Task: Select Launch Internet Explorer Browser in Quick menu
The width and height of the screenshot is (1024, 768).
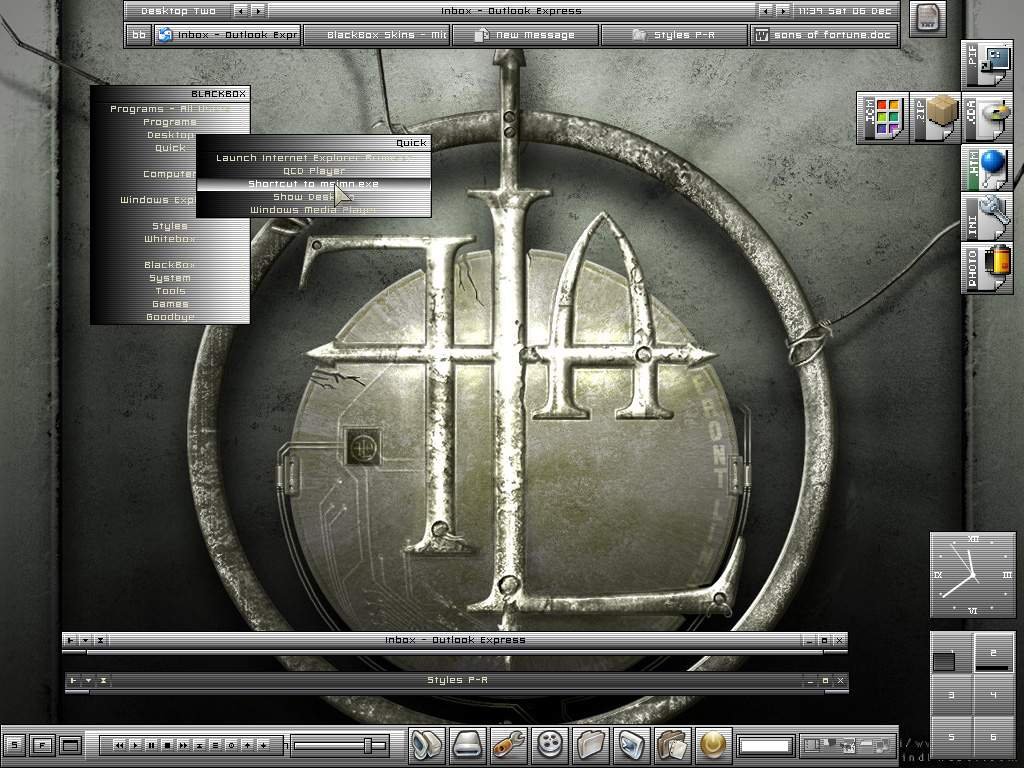Action: pyautogui.click(x=313, y=158)
